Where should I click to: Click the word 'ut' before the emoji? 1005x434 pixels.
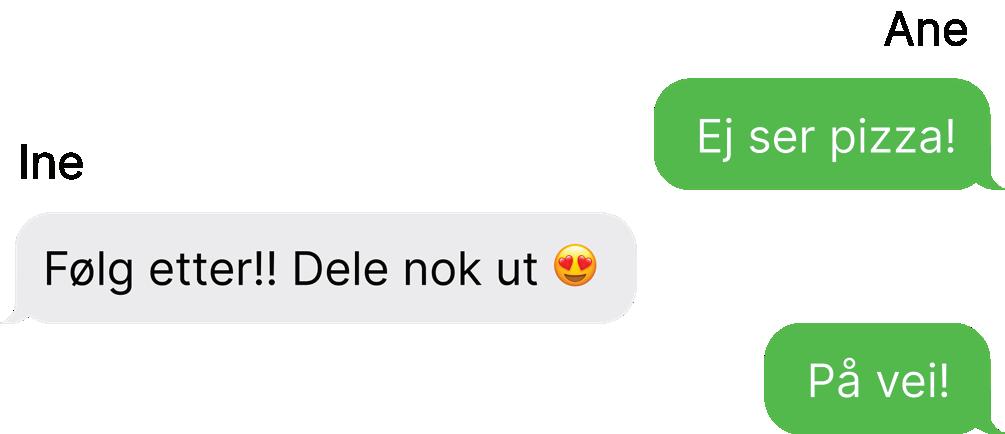click(517, 271)
